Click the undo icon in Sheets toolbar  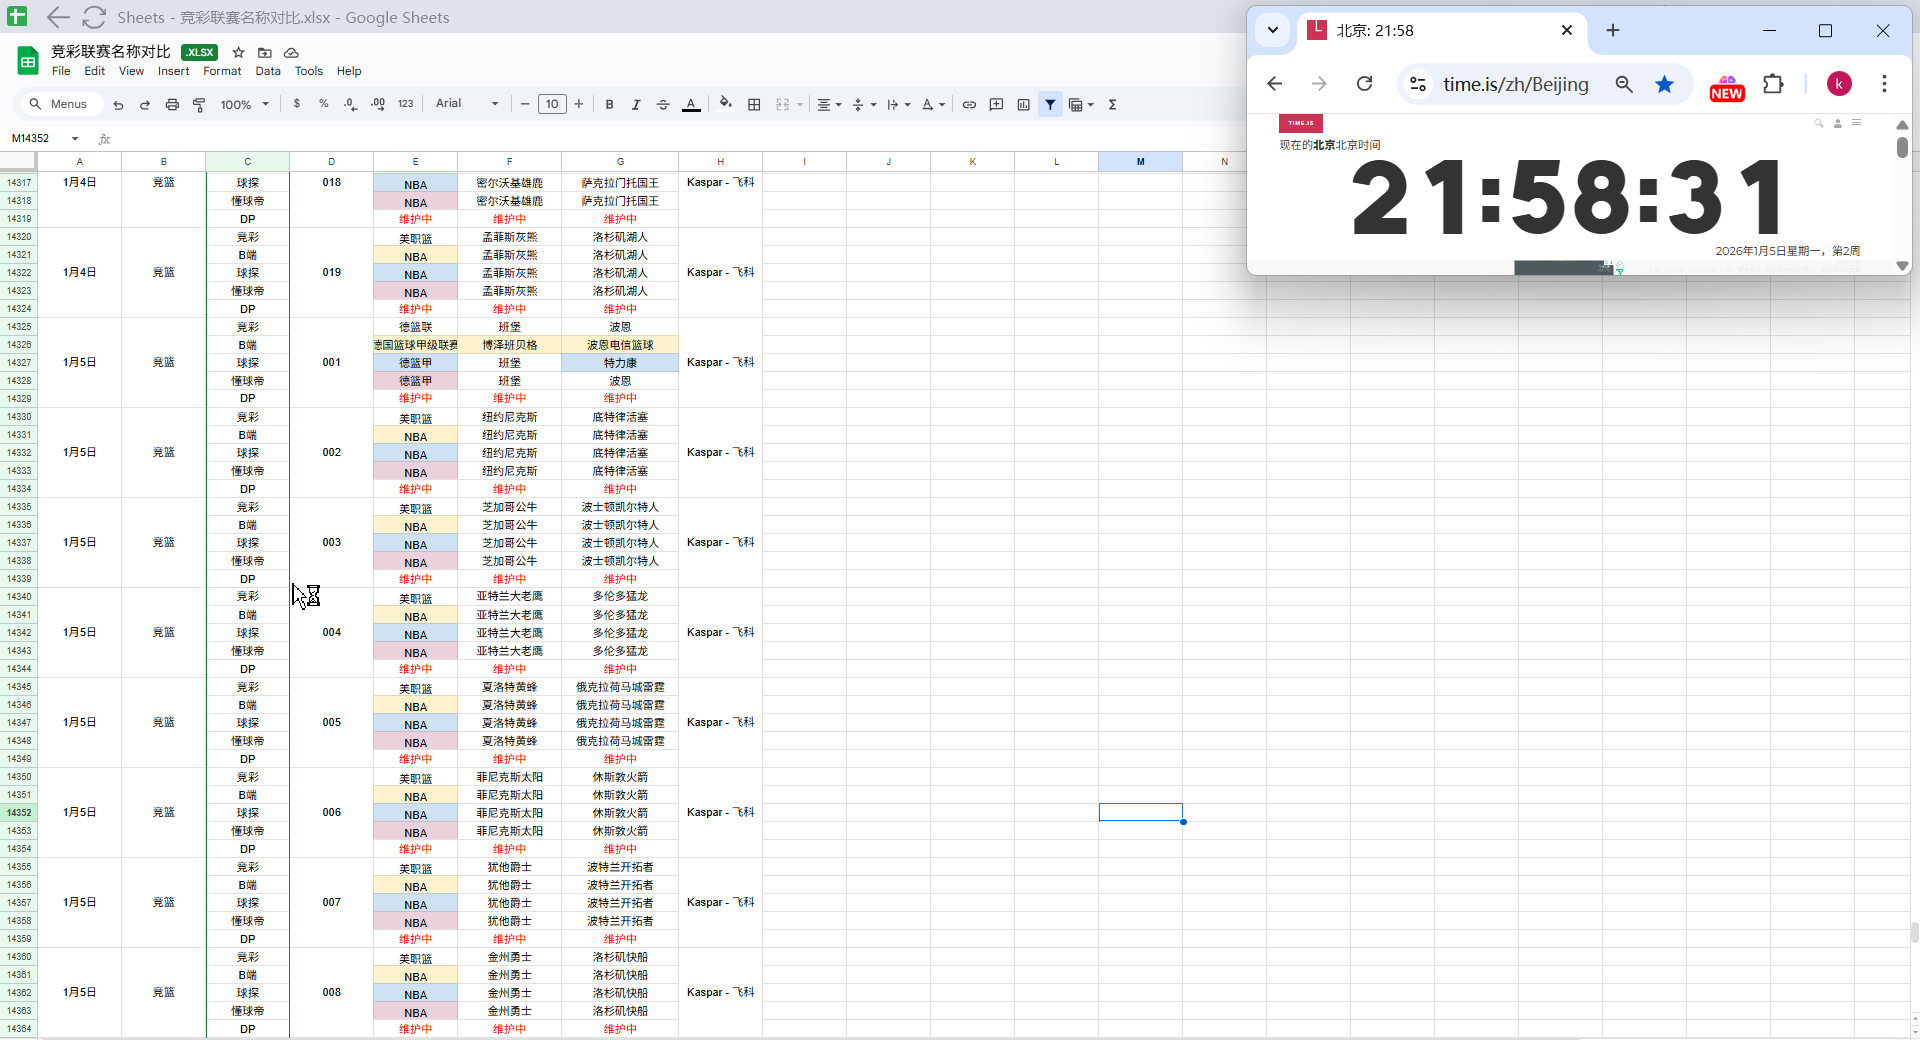pos(118,104)
